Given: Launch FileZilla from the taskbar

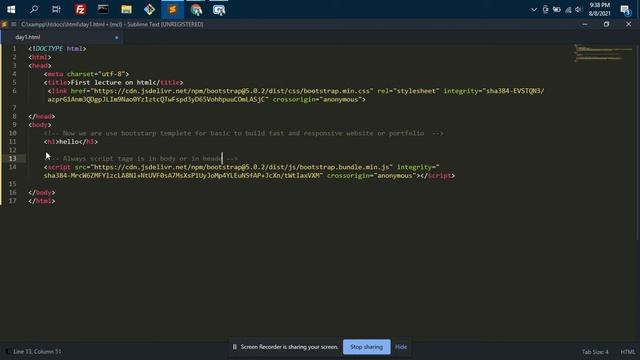Looking at the screenshot, I should [80, 9].
